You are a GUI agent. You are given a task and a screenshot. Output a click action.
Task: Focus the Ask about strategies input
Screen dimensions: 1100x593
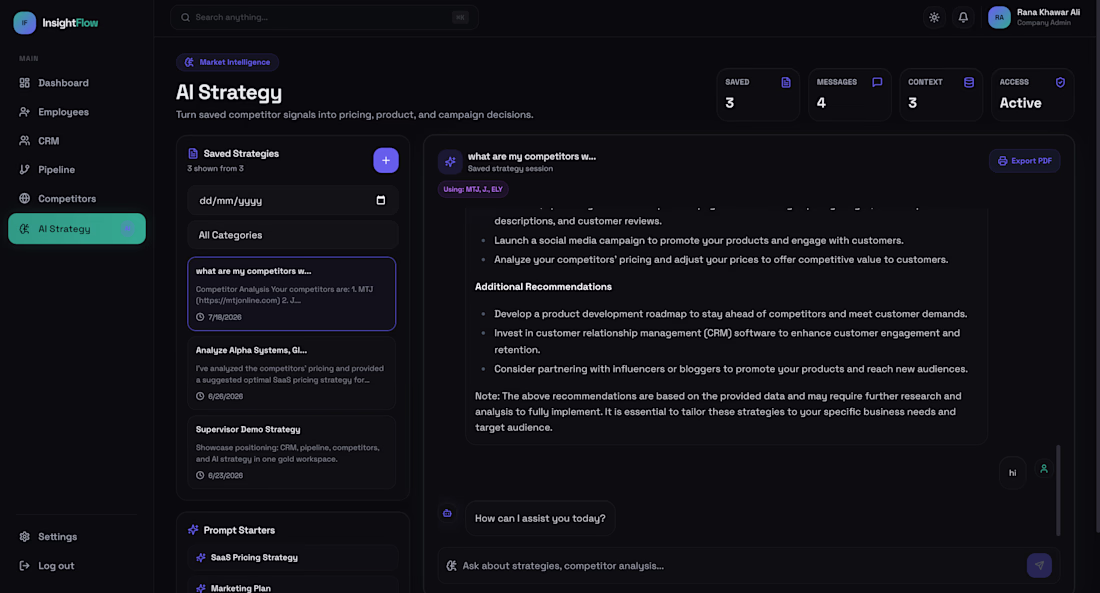(740, 566)
